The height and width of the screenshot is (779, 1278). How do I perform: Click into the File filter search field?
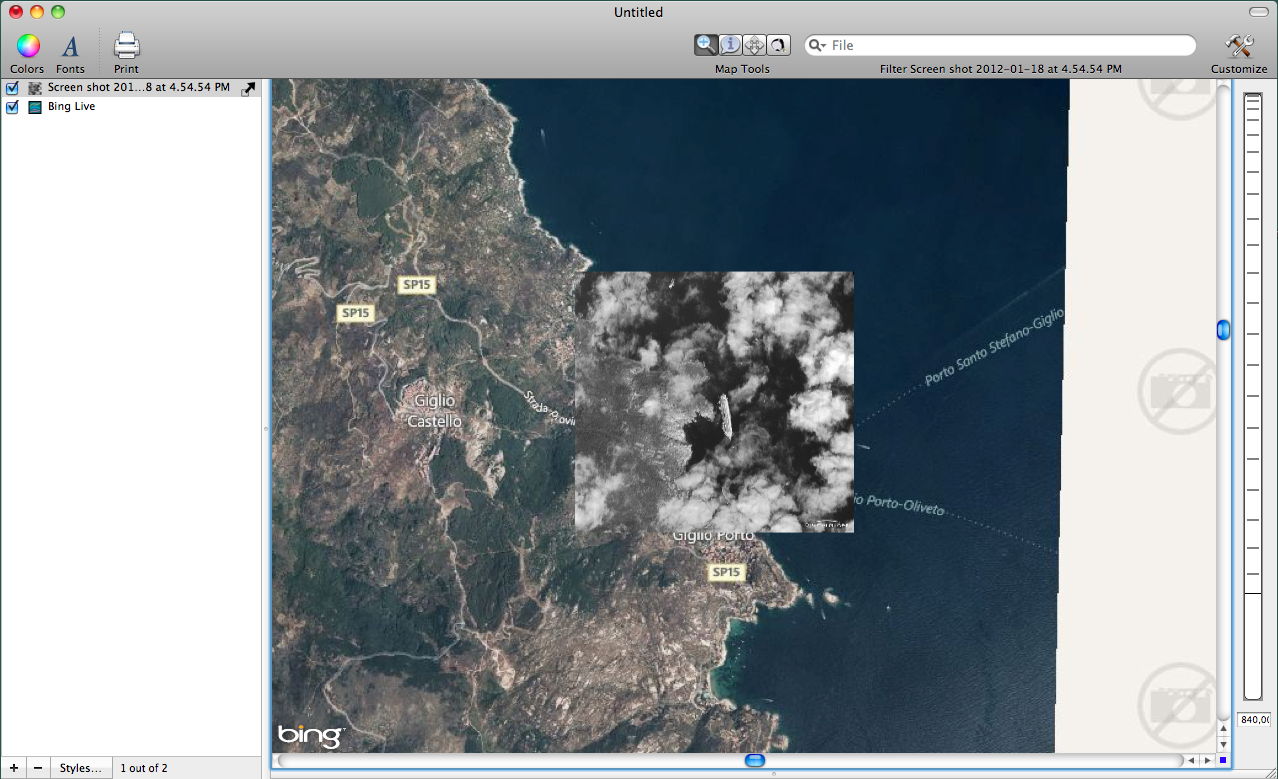point(1000,46)
